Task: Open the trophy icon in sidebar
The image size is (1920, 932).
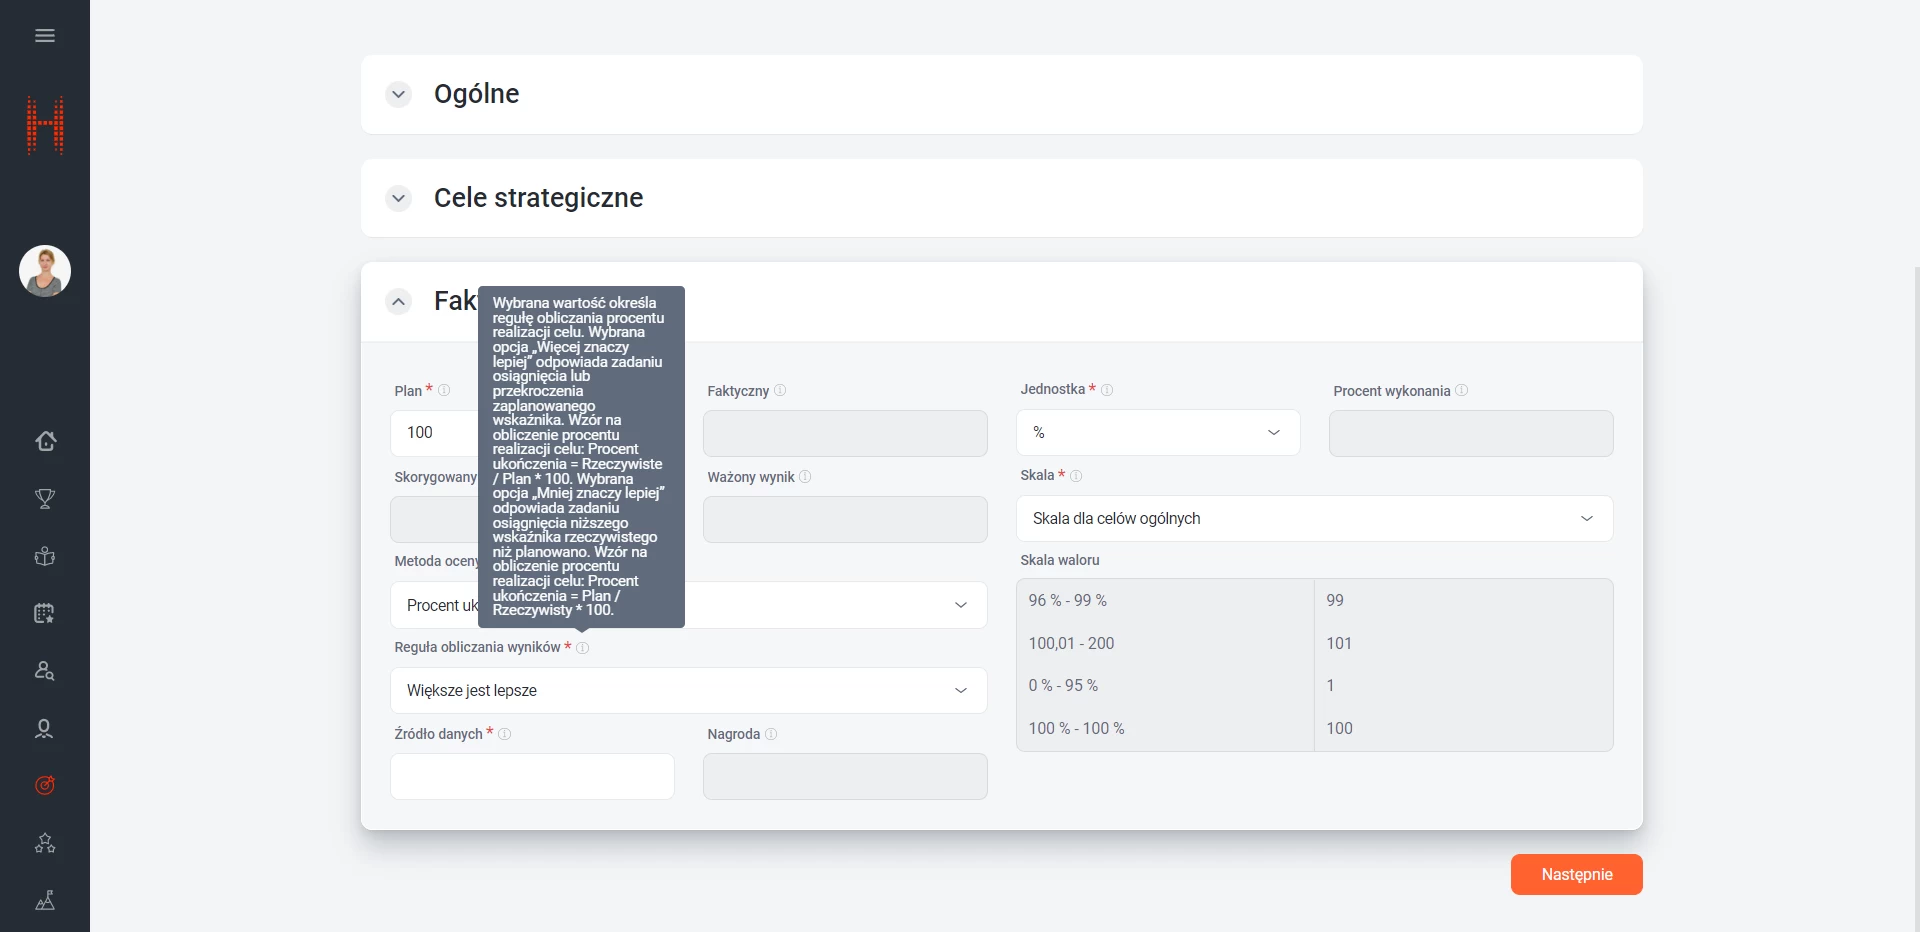Action: click(x=45, y=498)
